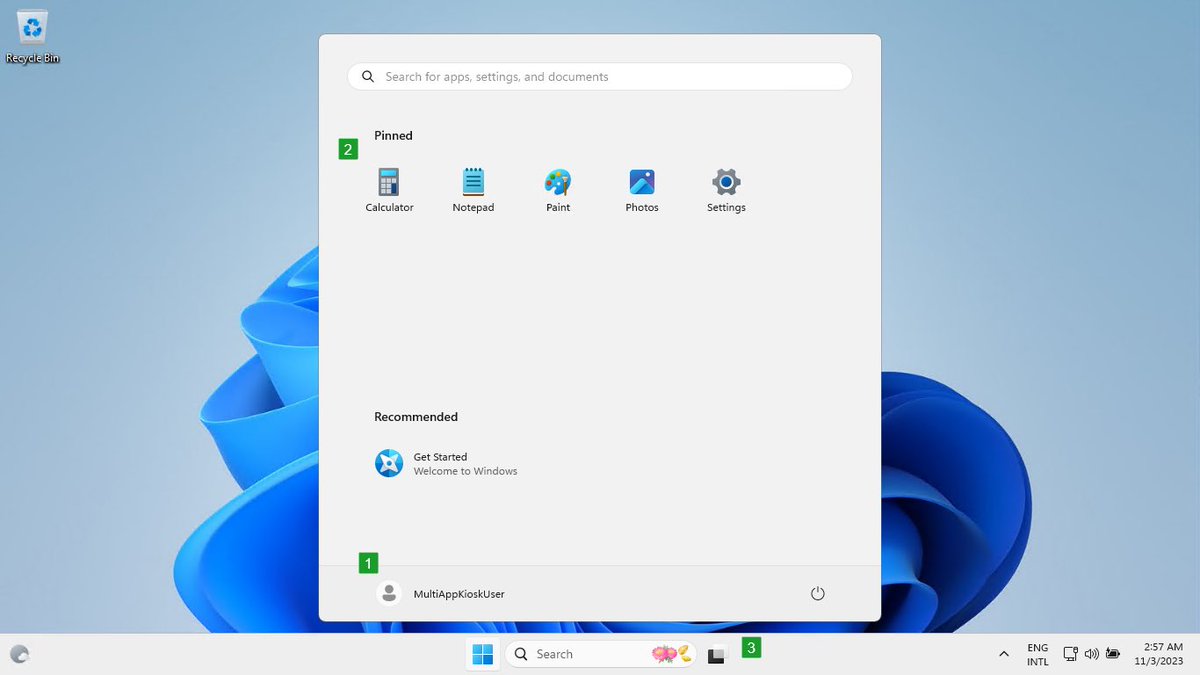Open the Notepad pinned app
1200x675 pixels.
point(473,190)
